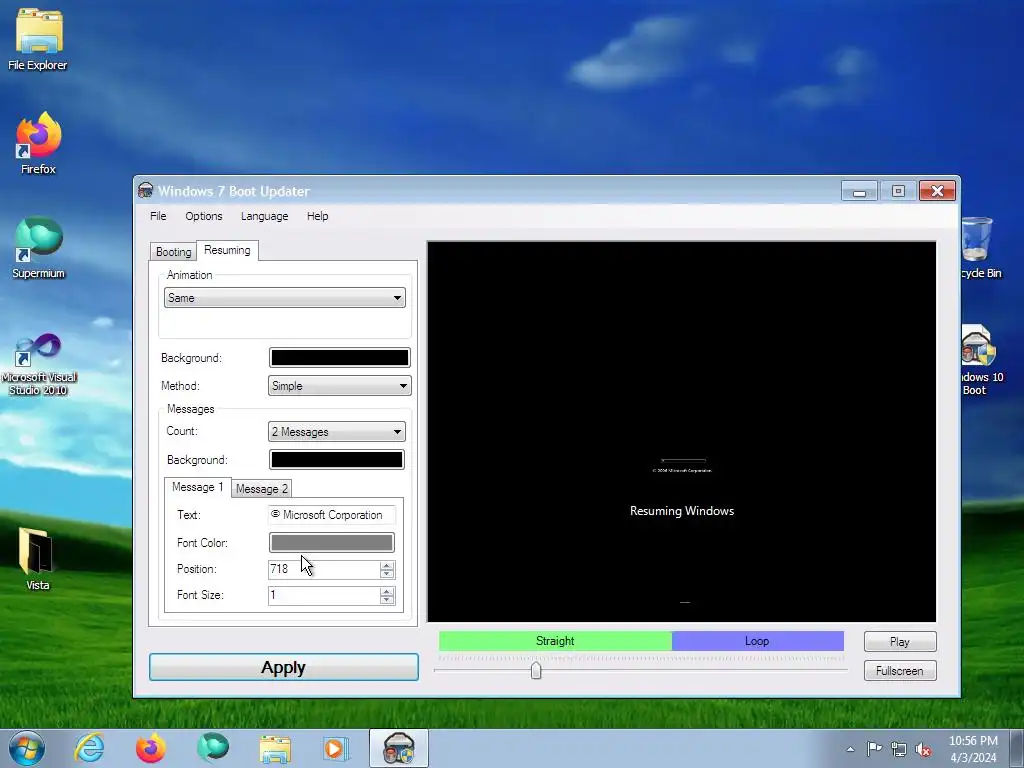
Task: Expand the Count '2 Messages' dropdown
Action: (x=336, y=432)
